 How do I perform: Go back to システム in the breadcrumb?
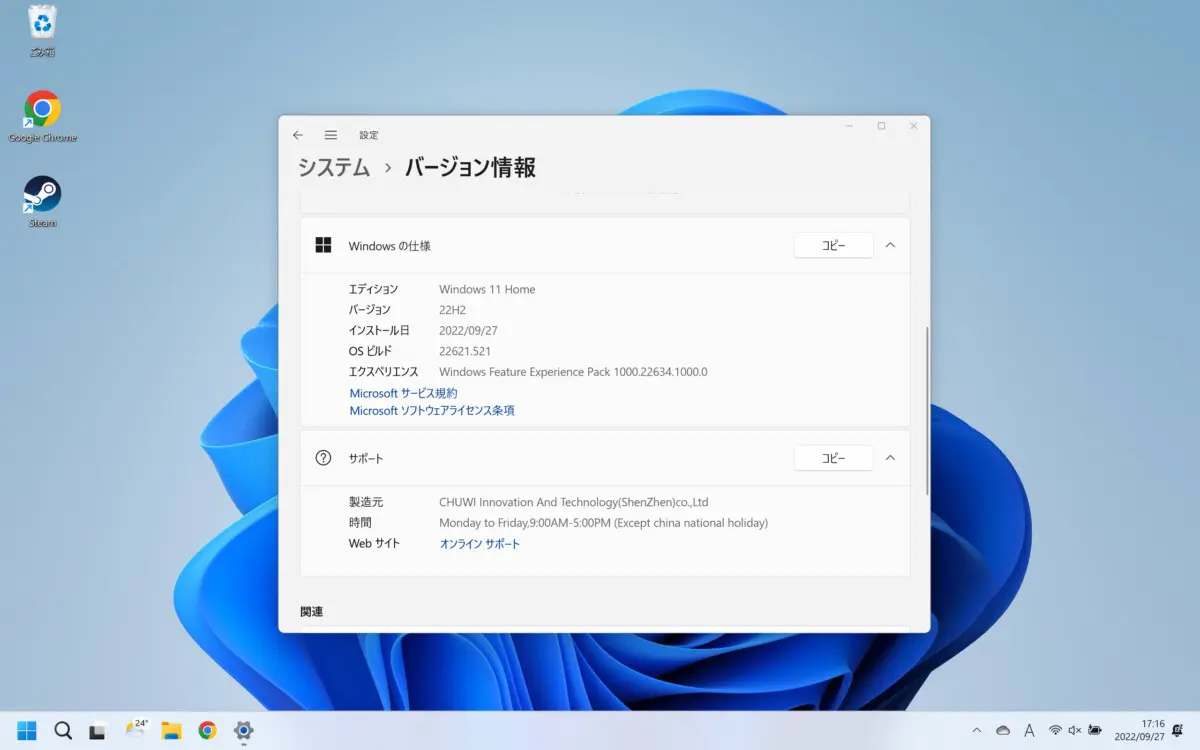point(332,167)
